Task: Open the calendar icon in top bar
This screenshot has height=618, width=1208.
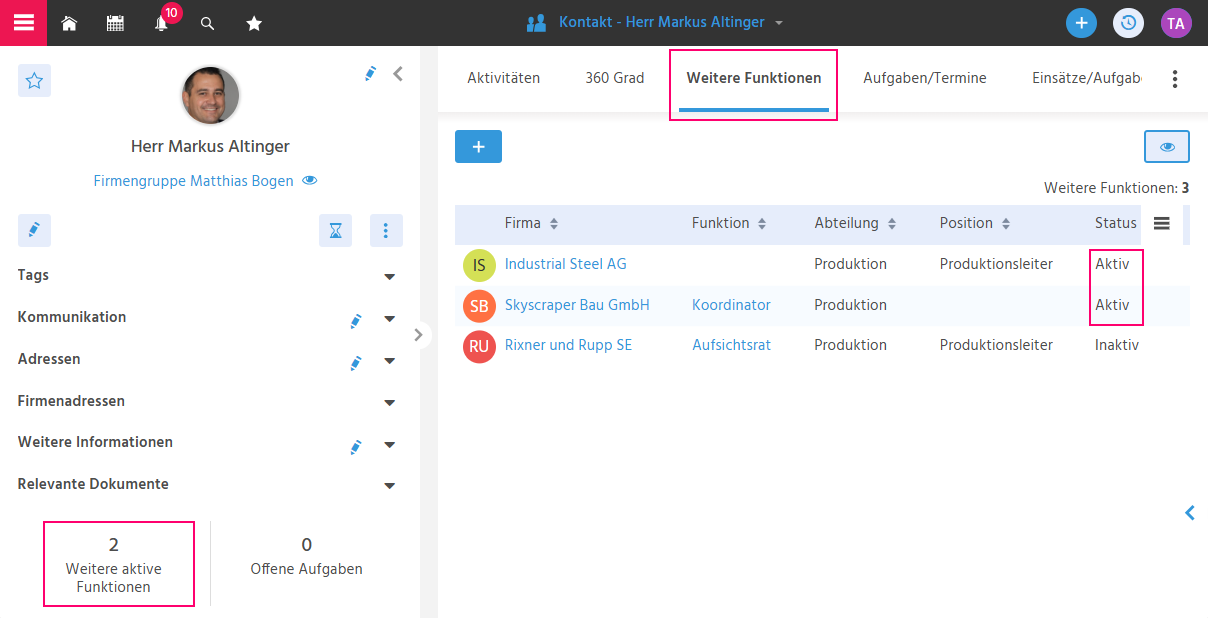Action: click(115, 23)
